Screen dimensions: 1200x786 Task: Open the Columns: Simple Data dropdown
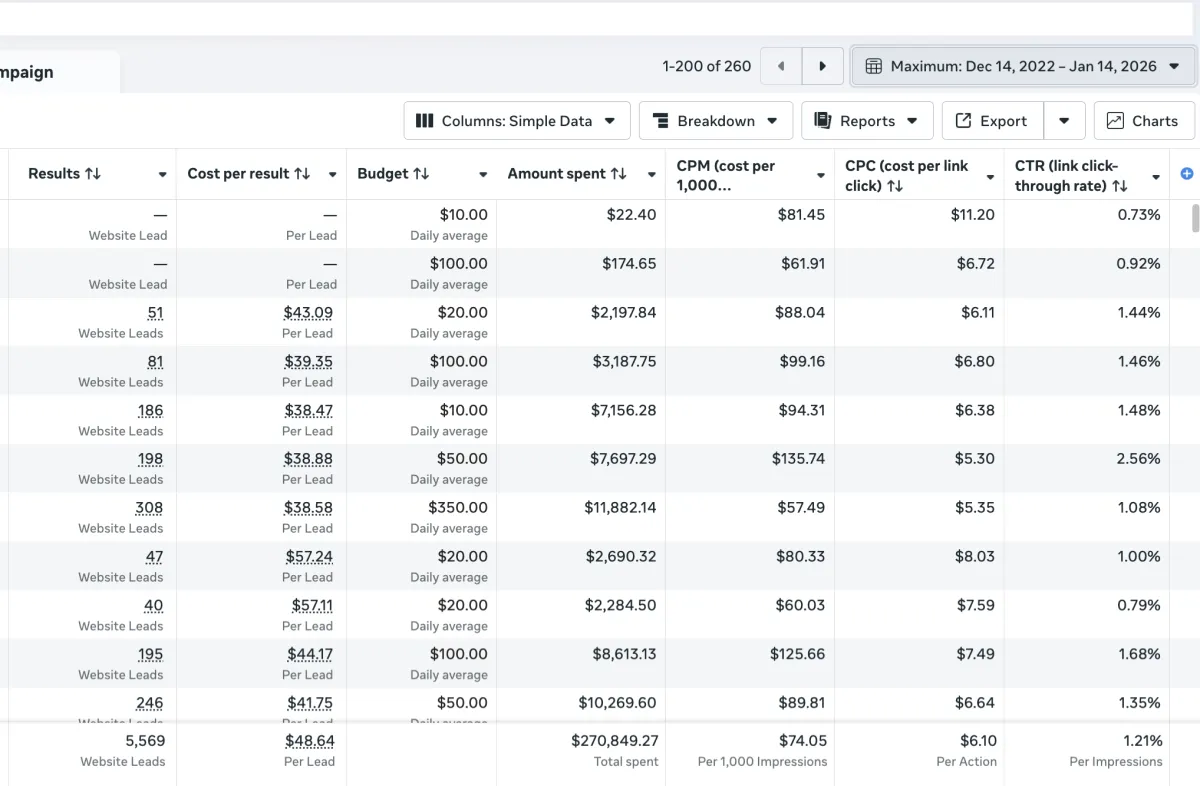coord(517,121)
